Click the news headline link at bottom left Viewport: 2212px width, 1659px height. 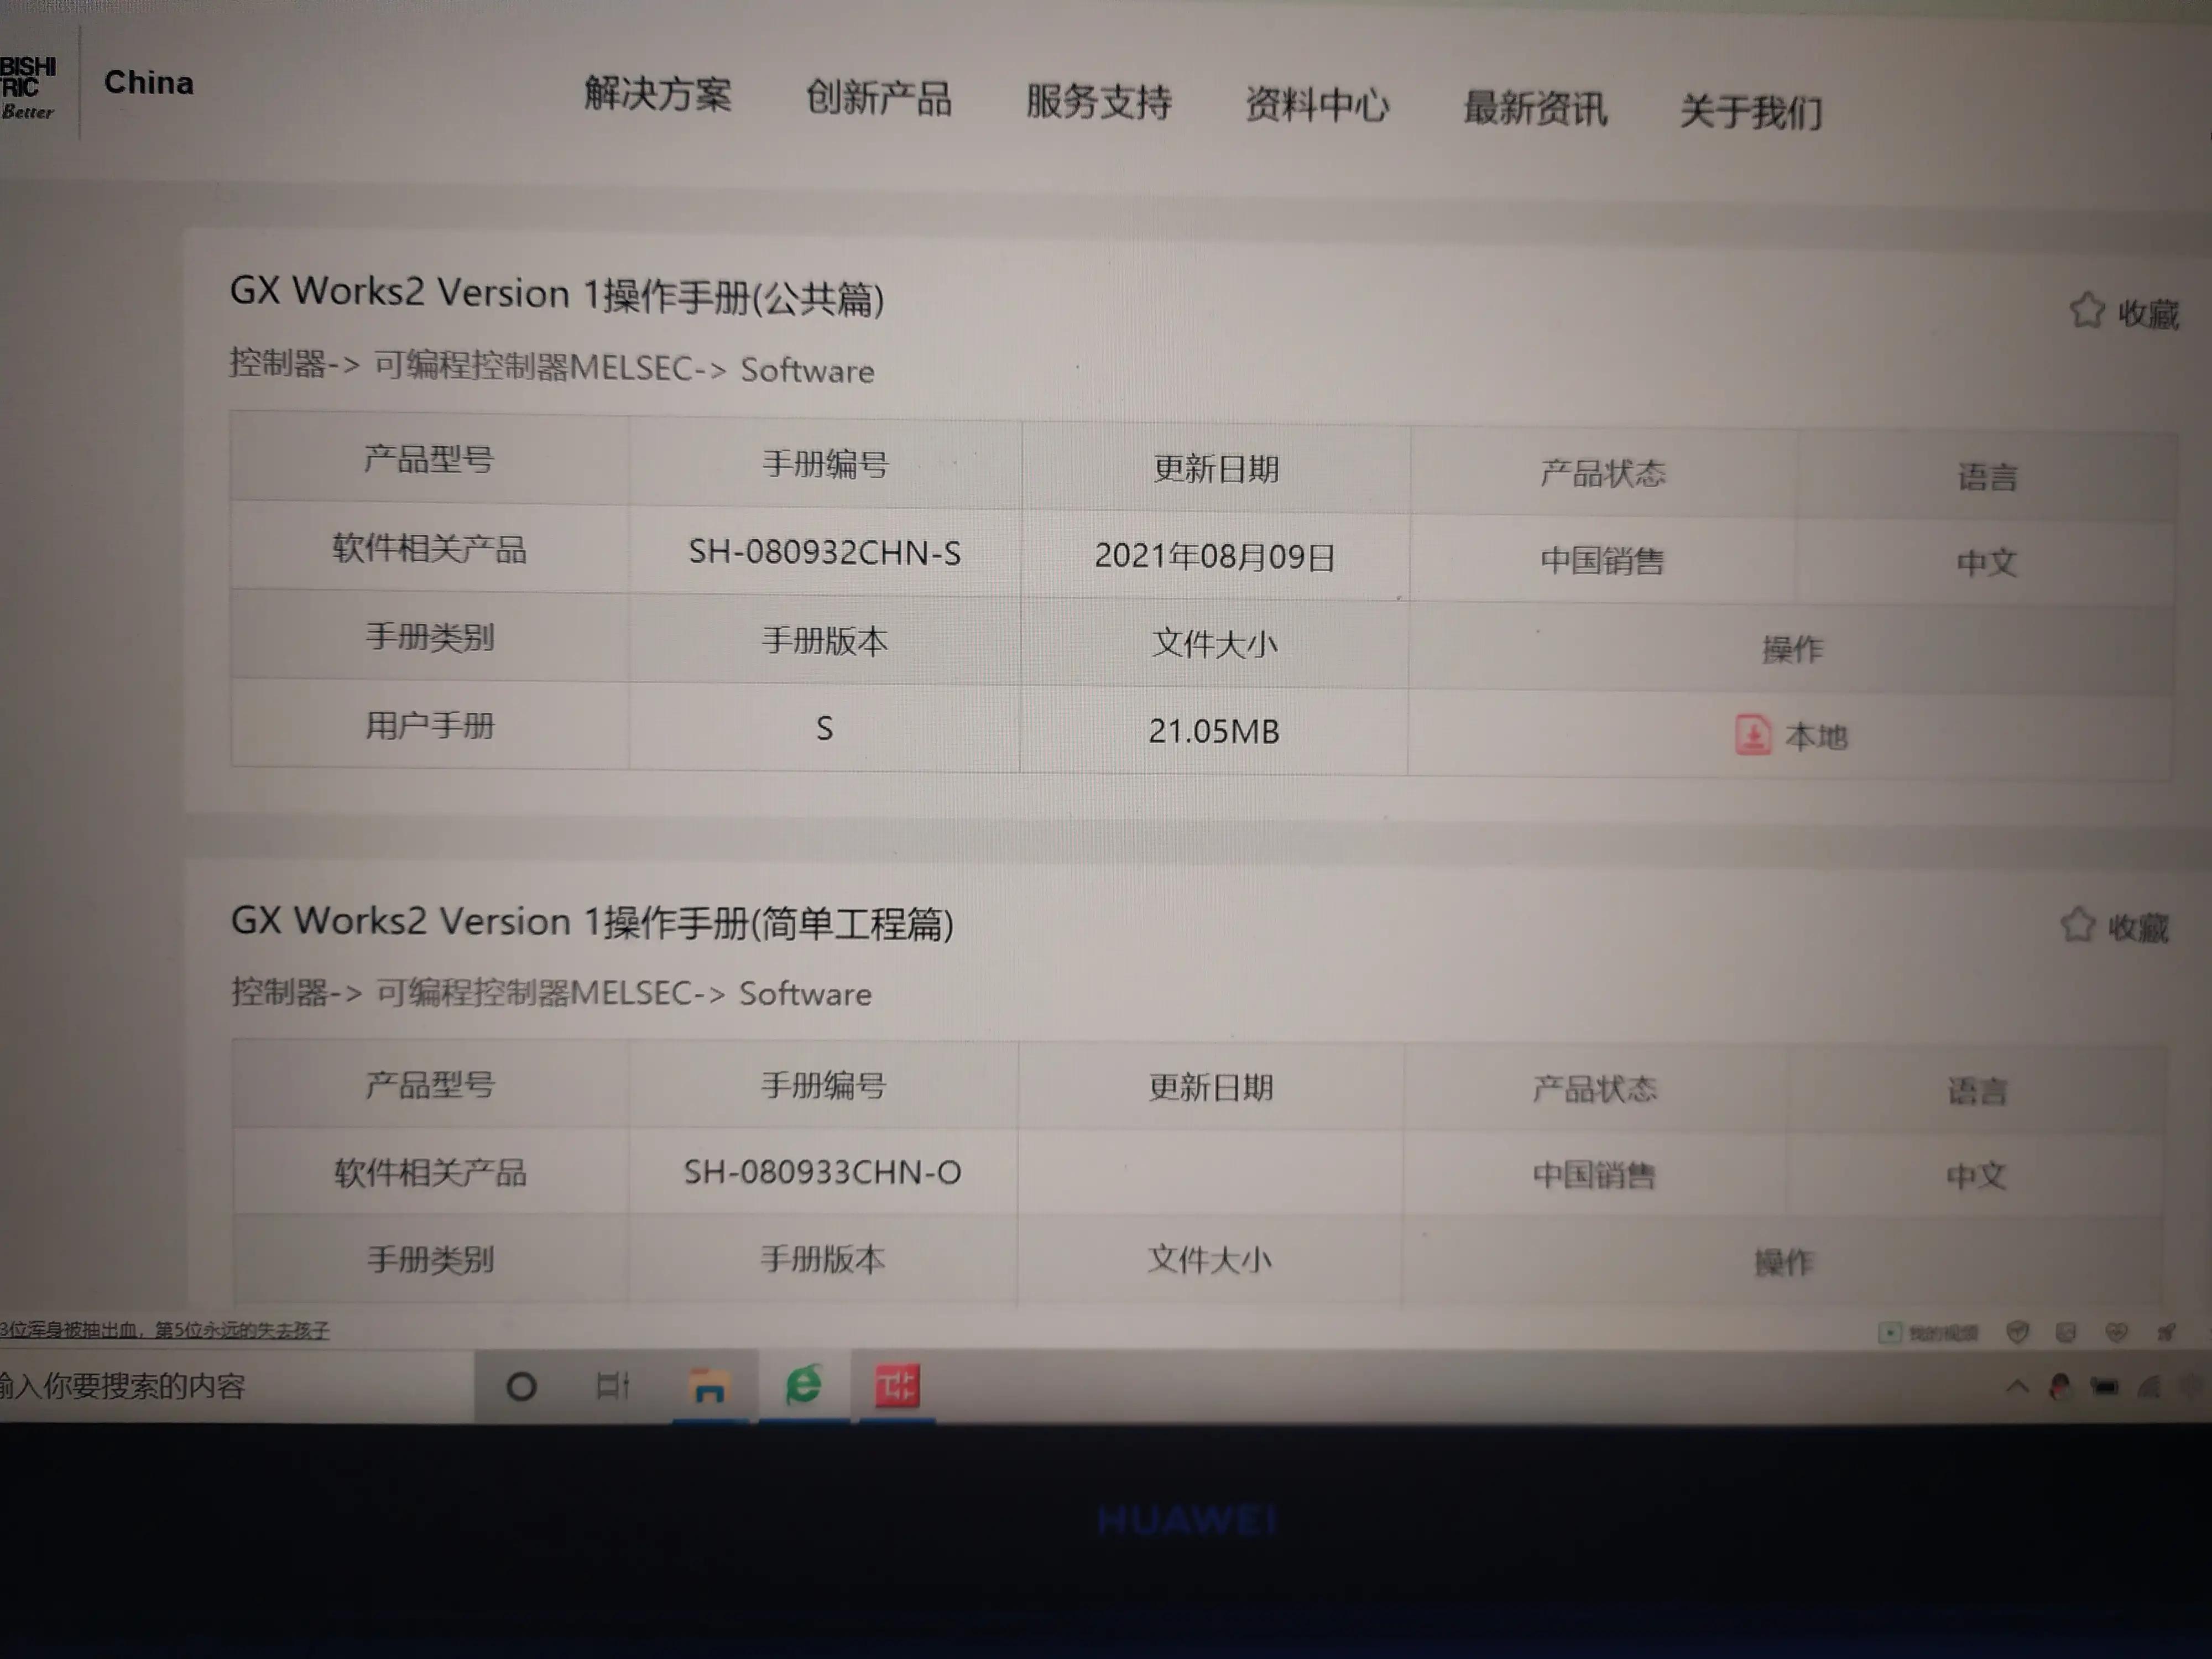click(x=165, y=1330)
